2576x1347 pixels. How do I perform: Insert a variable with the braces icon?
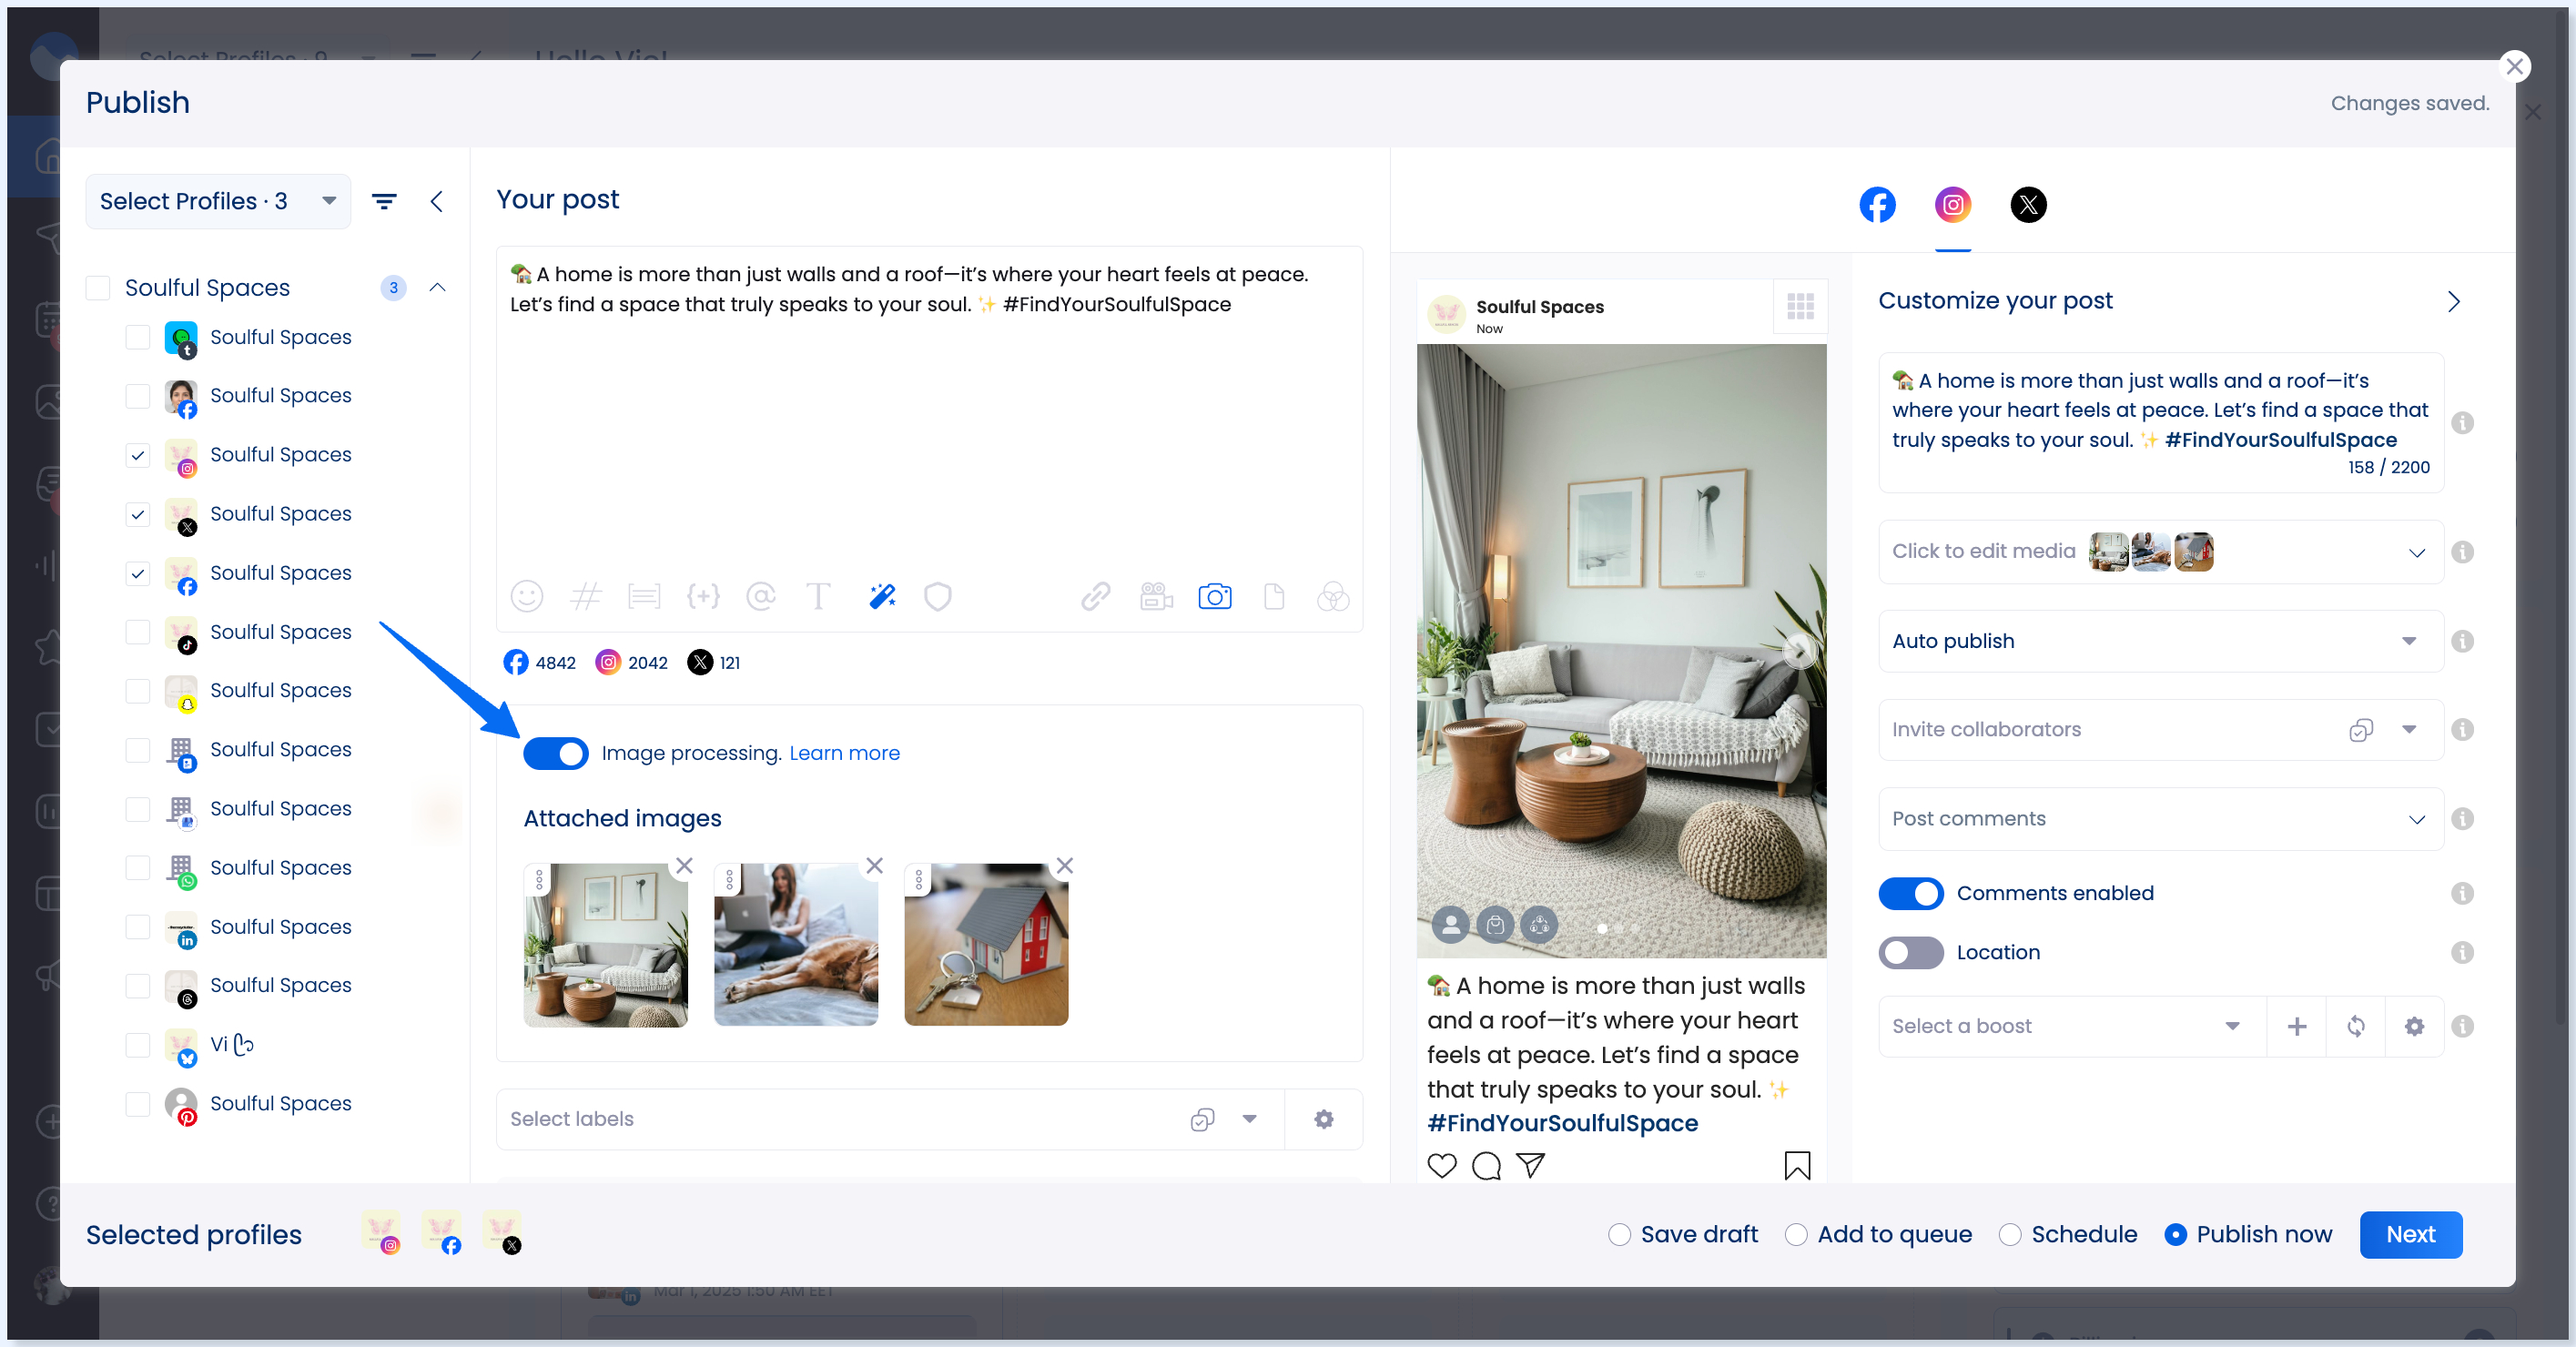pyautogui.click(x=703, y=597)
